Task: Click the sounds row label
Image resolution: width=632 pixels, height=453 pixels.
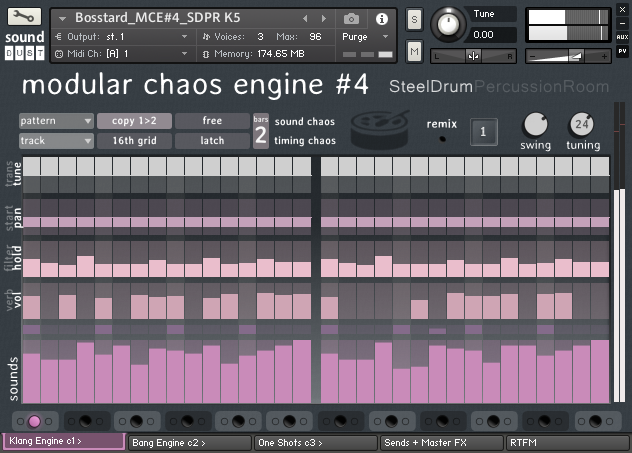Action: pyautogui.click(x=13, y=378)
